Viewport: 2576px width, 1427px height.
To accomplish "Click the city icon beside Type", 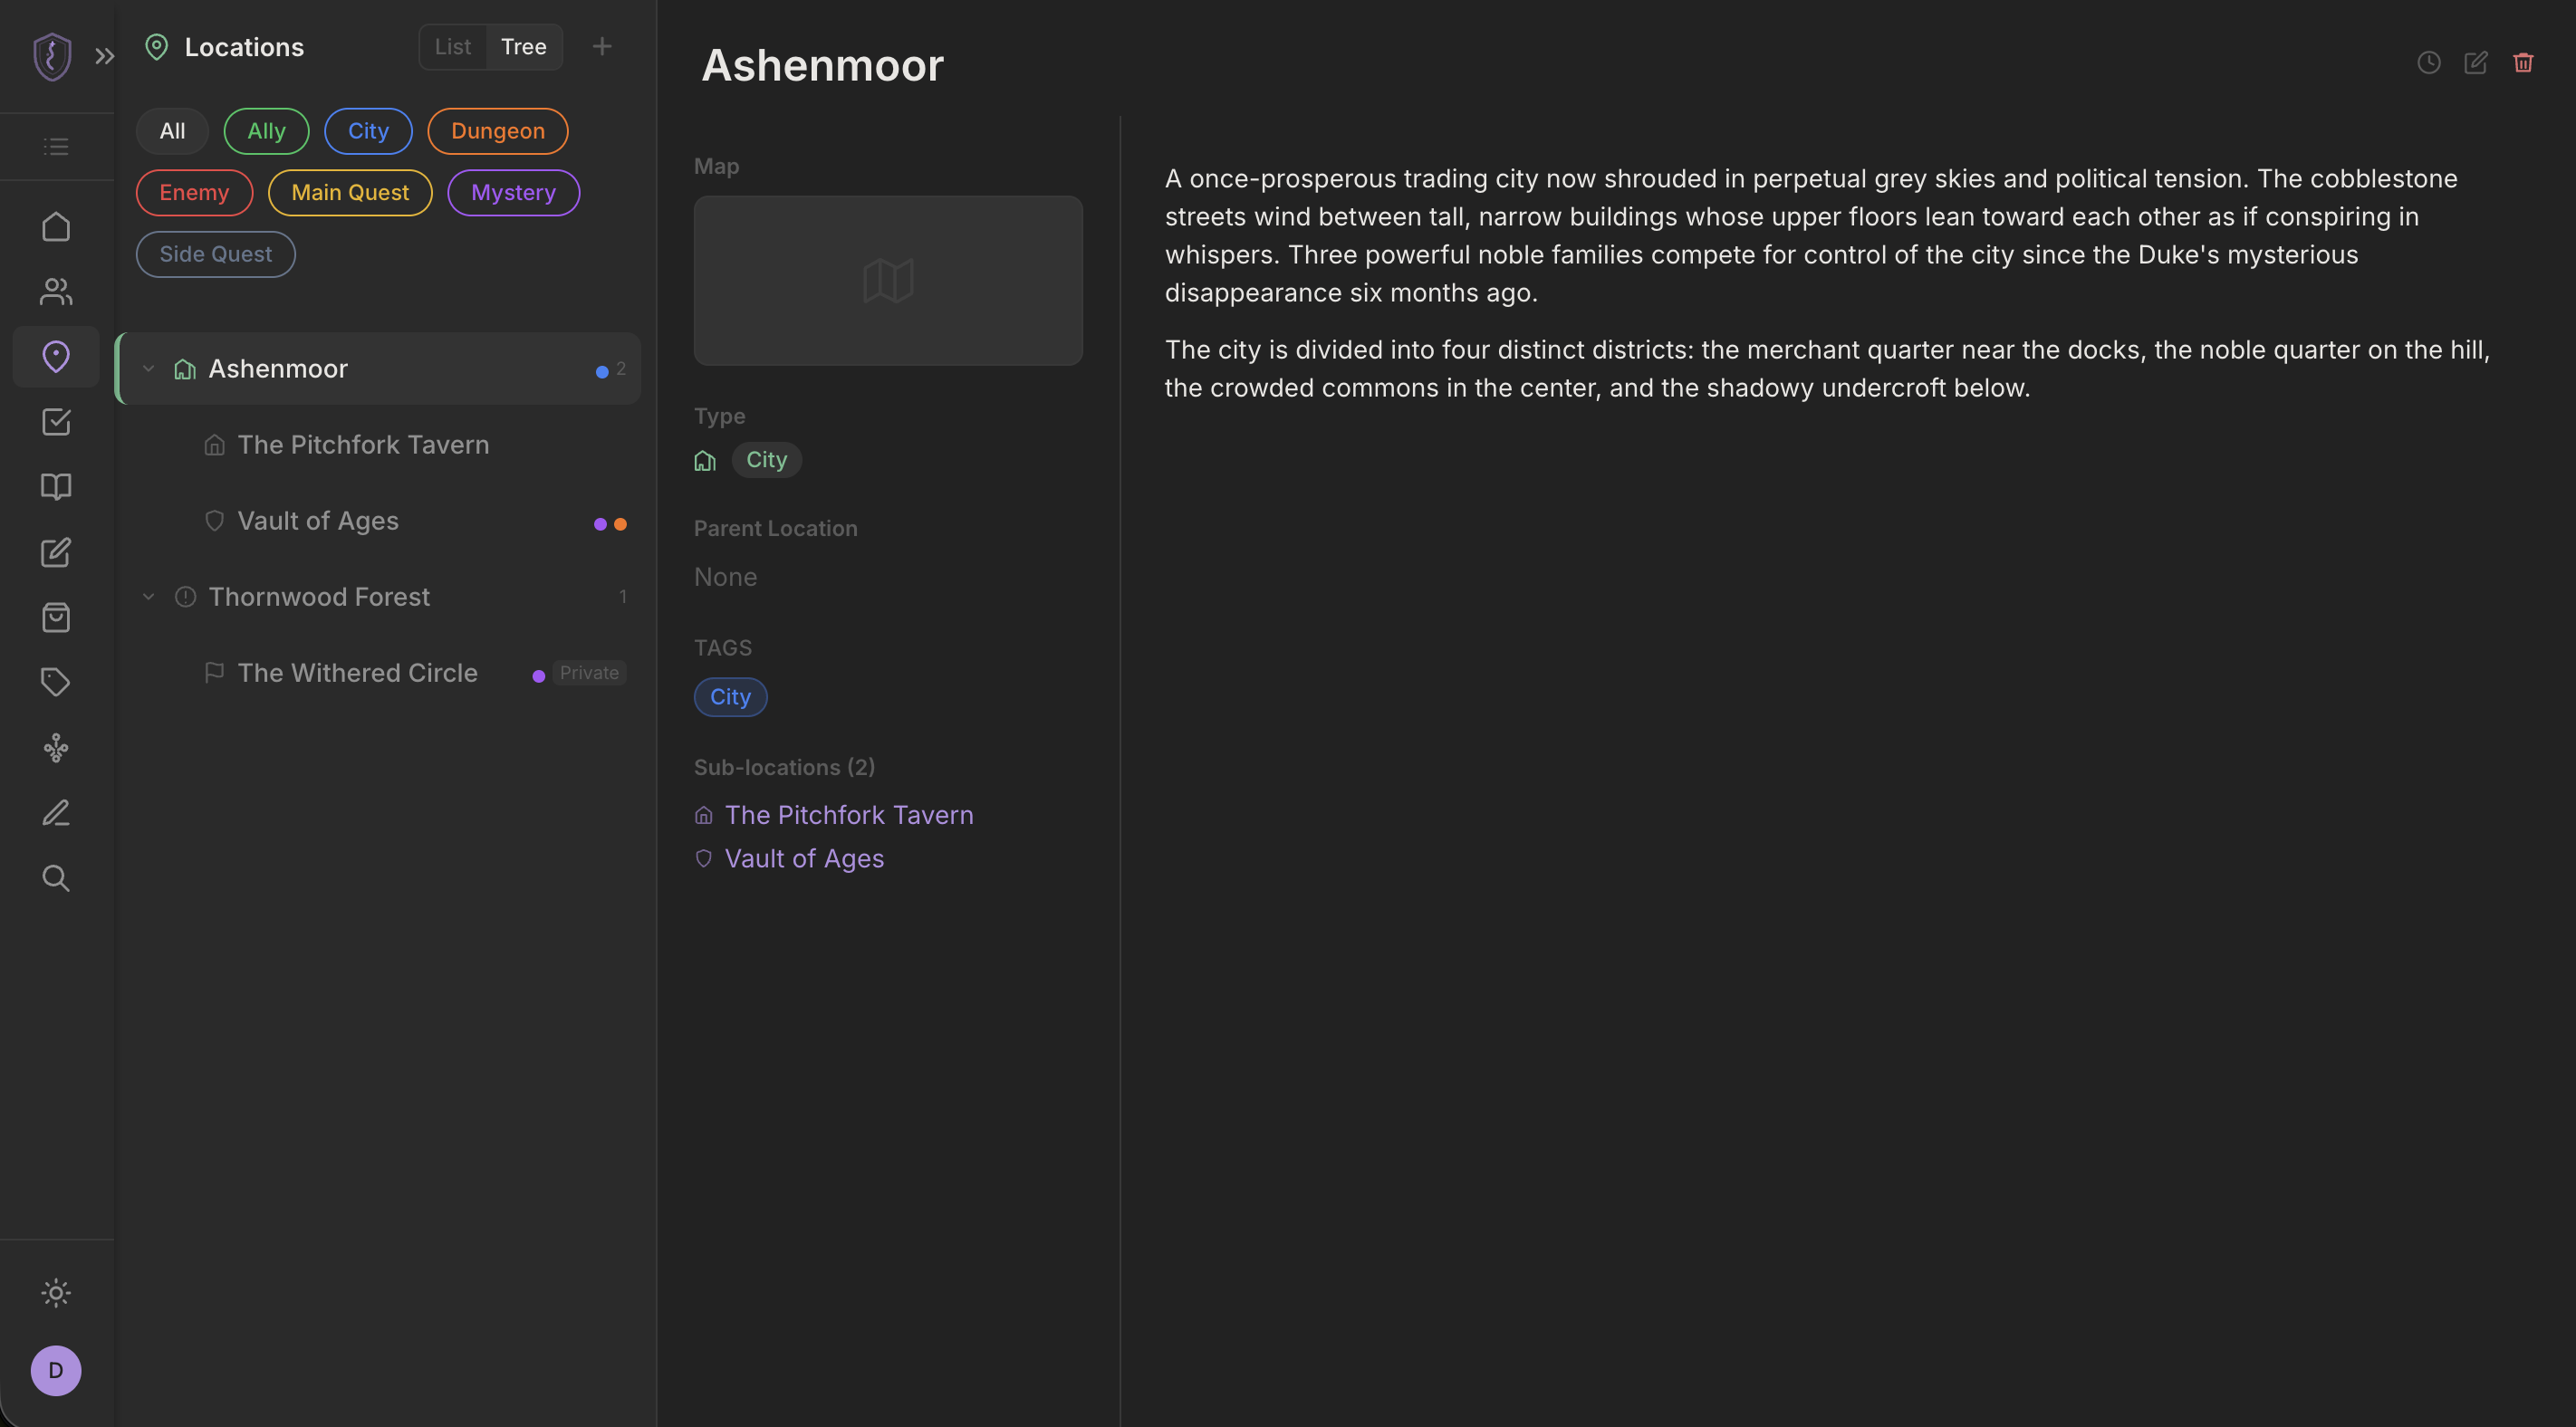I will tap(705, 461).
